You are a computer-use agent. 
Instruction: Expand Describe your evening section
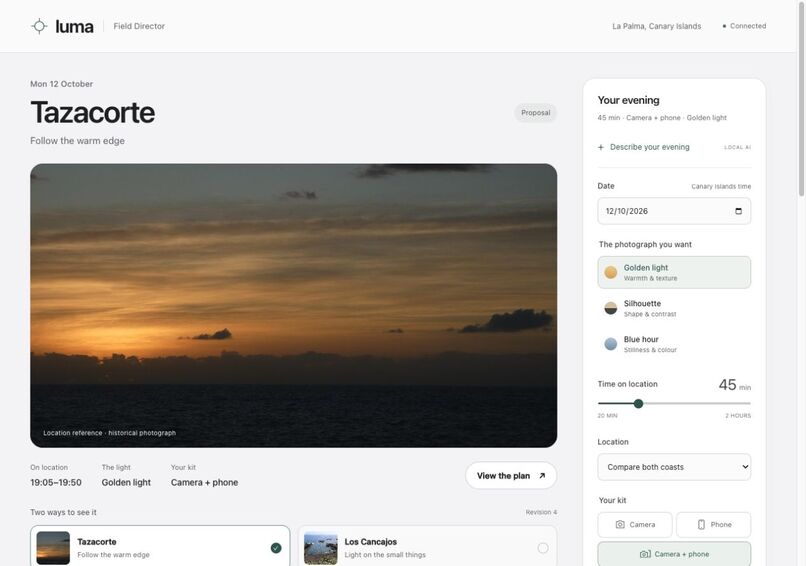pyautogui.click(x=674, y=148)
